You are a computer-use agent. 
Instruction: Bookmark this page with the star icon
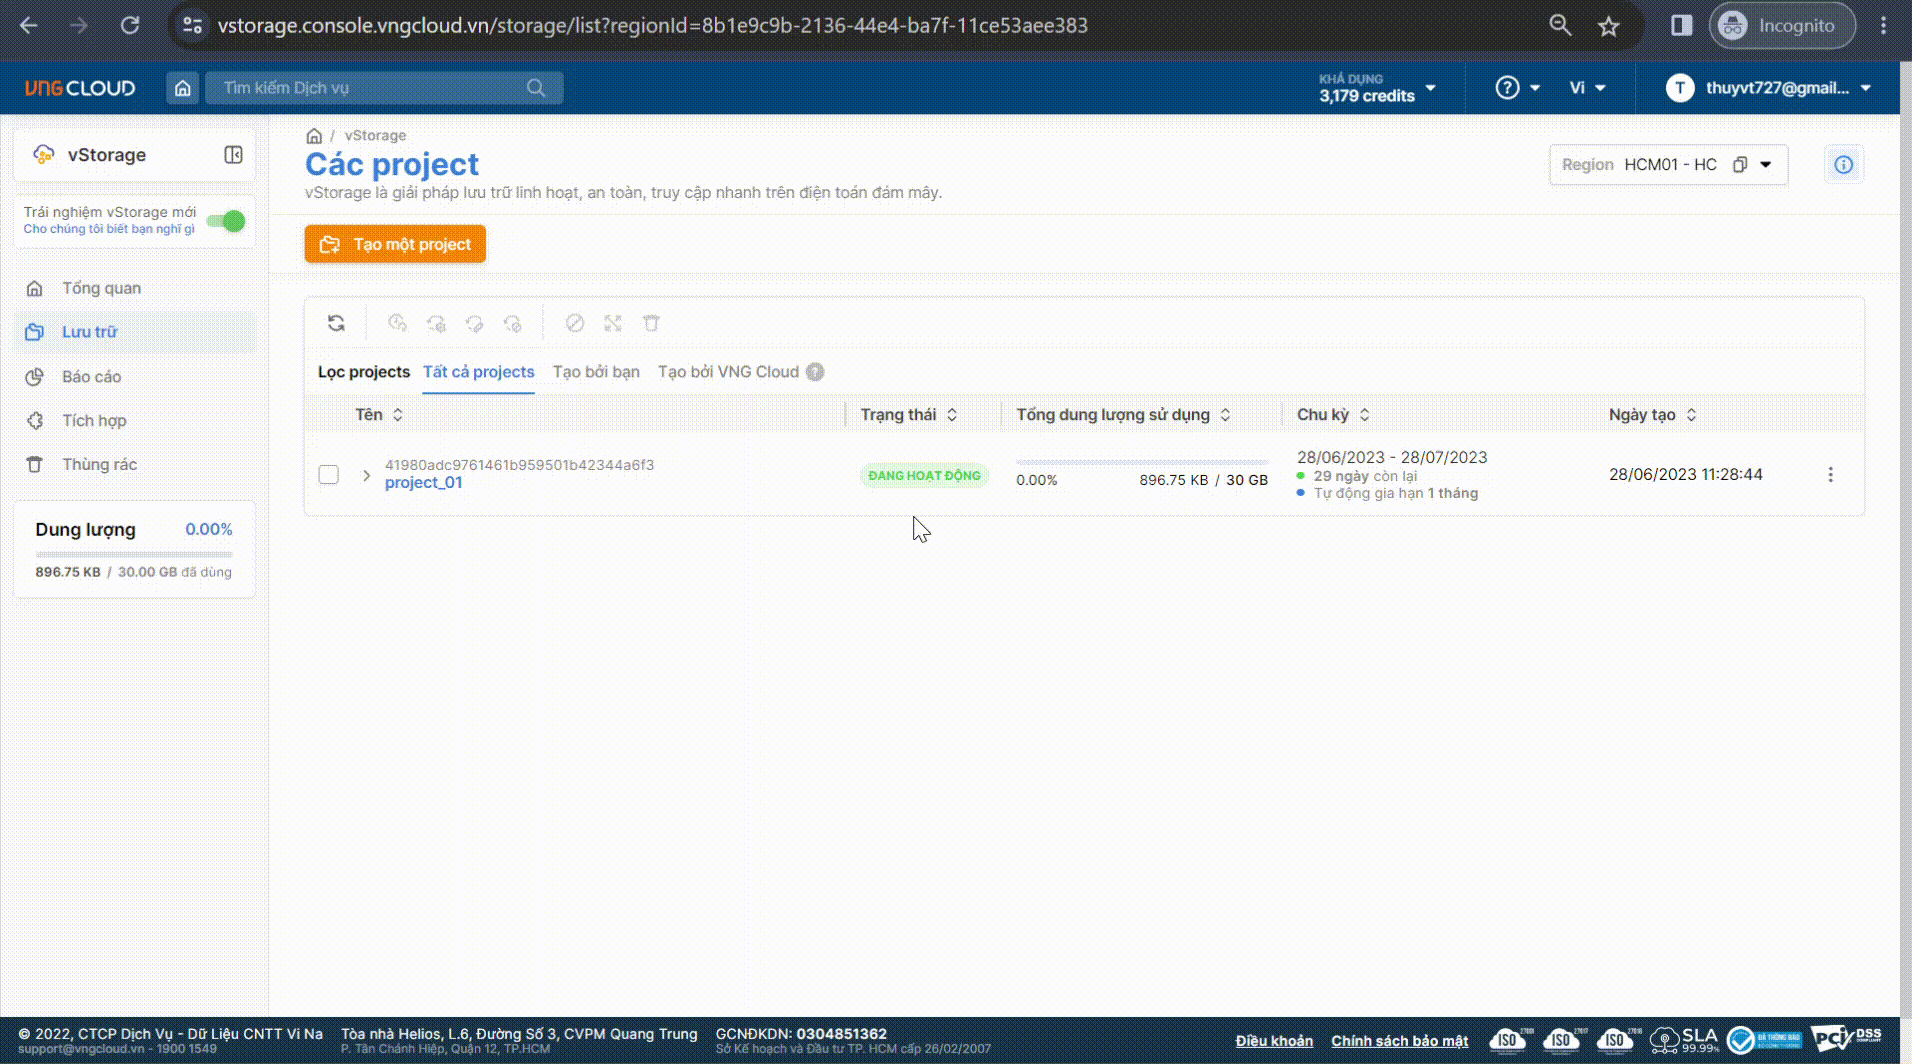pyautogui.click(x=1608, y=26)
